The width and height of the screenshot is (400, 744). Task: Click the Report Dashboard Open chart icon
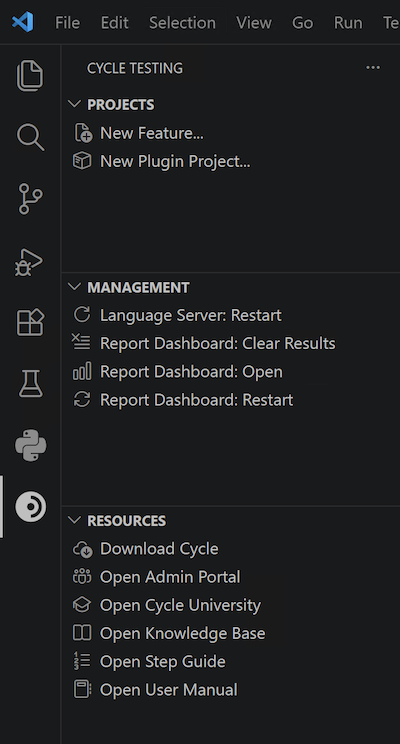pyautogui.click(x=82, y=372)
